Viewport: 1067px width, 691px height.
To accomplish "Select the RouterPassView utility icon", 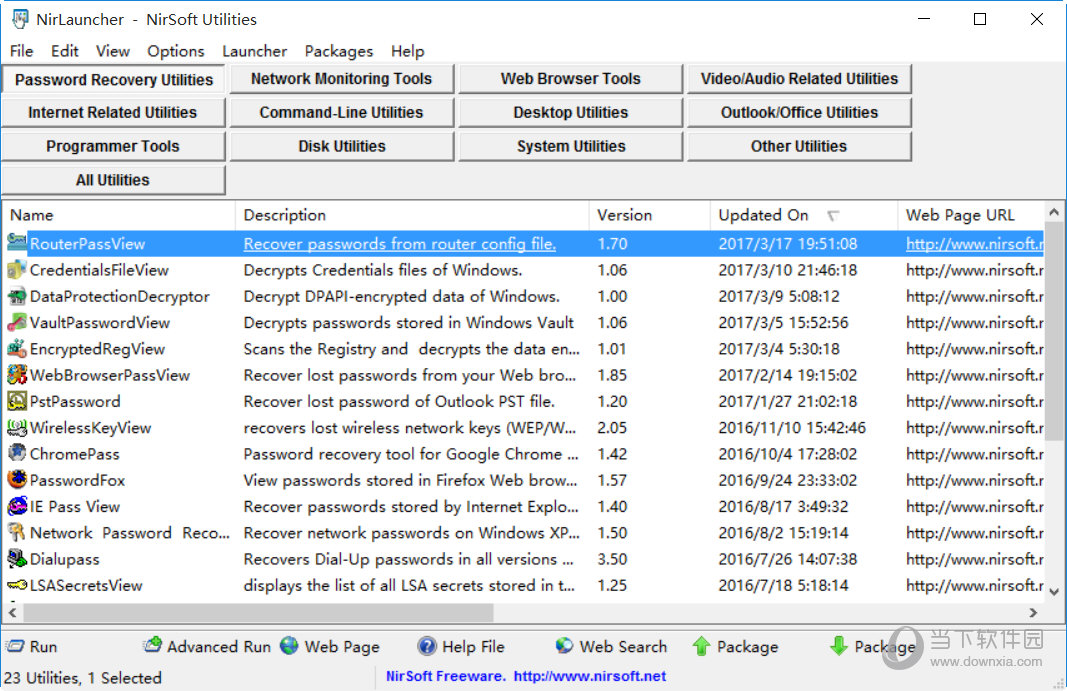I will (17, 243).
